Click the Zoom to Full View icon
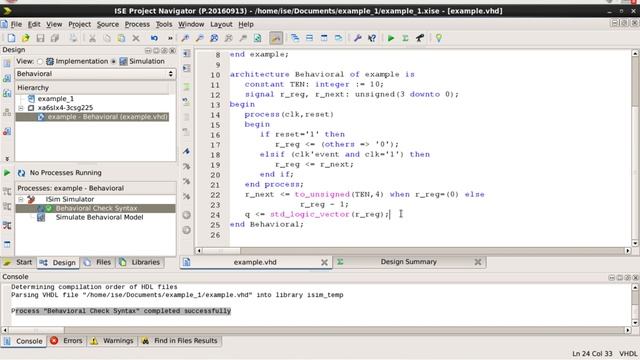640x360 pixels. pos(214,38)
